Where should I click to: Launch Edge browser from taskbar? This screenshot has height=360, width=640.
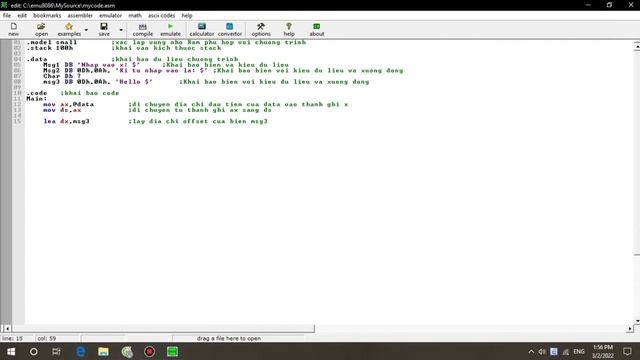pos(80,351)
